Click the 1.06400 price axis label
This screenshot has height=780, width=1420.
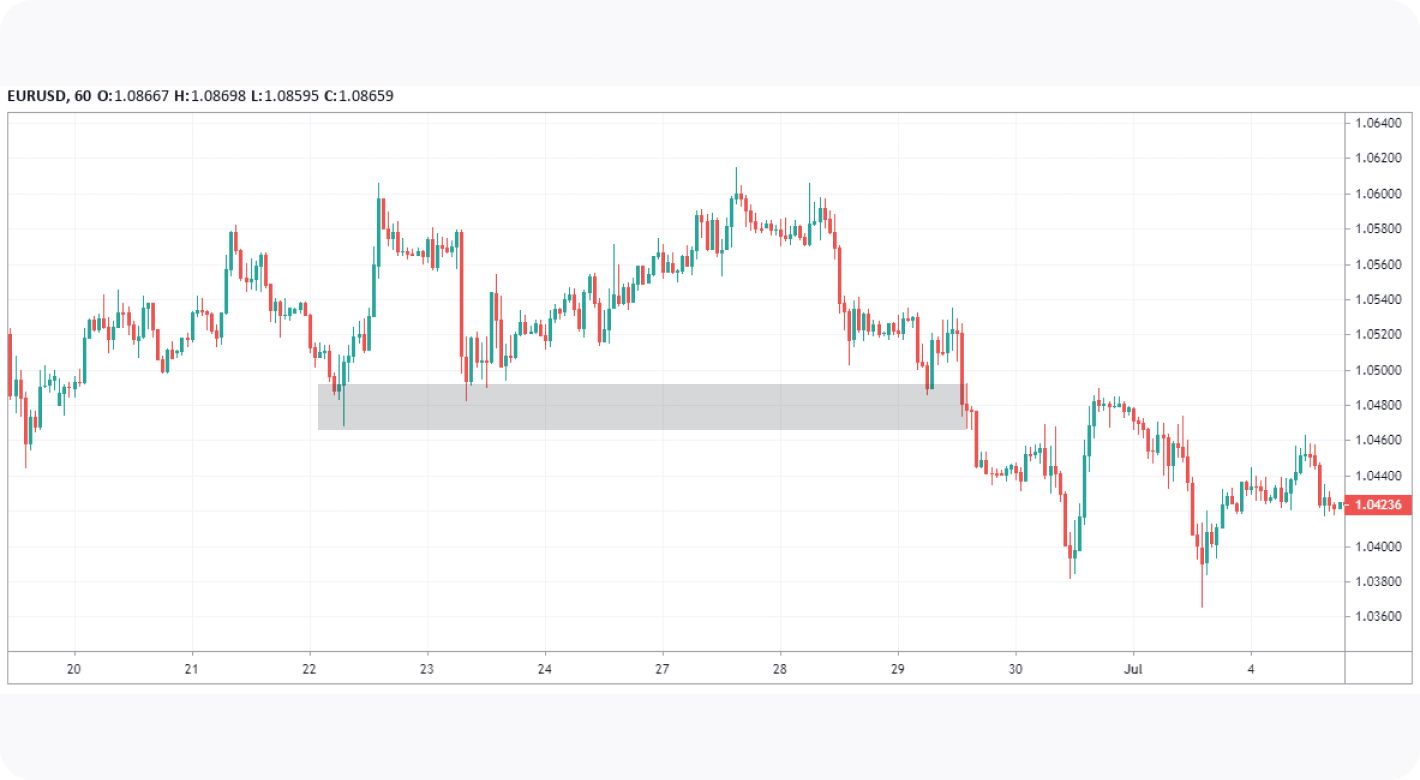(1377, 123)
